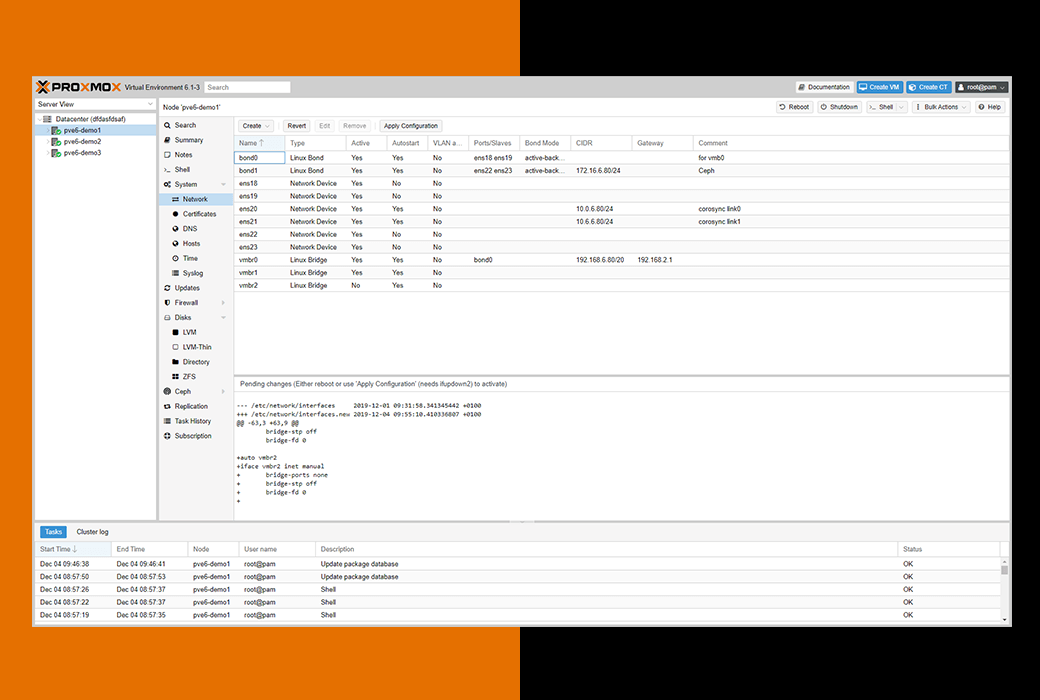Select node pve6-demo1 in tree
1040x700 pixels.
82,130
